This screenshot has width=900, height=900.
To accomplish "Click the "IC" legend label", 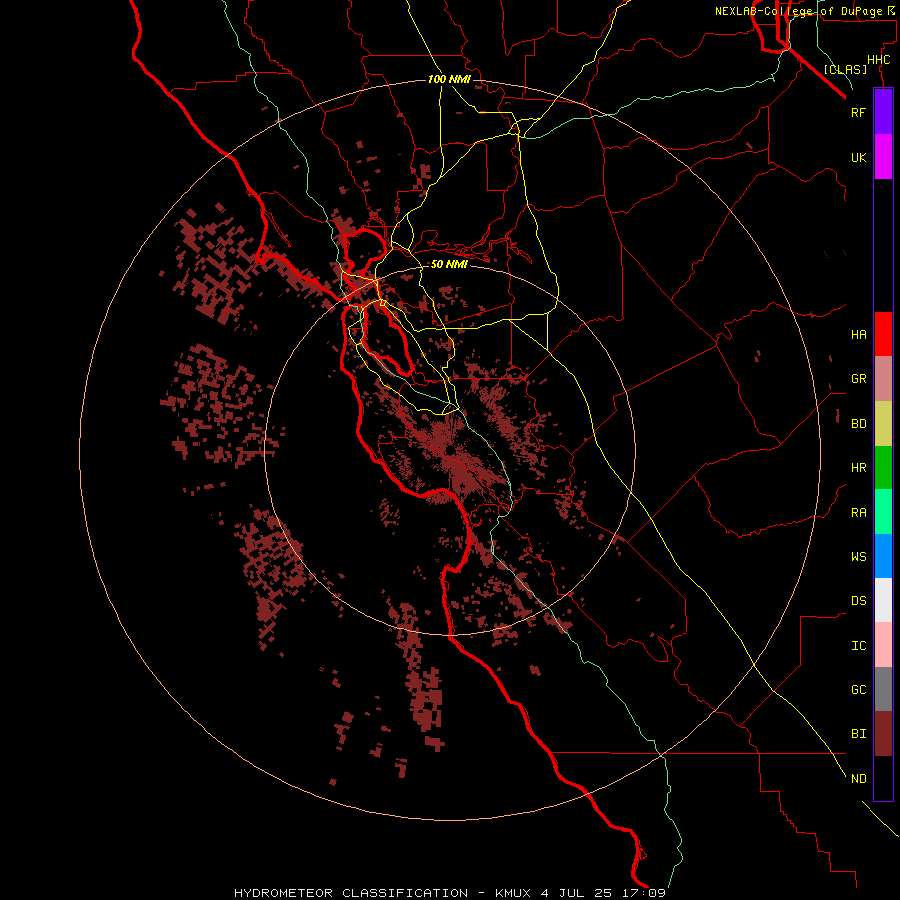I will point(858,646).
